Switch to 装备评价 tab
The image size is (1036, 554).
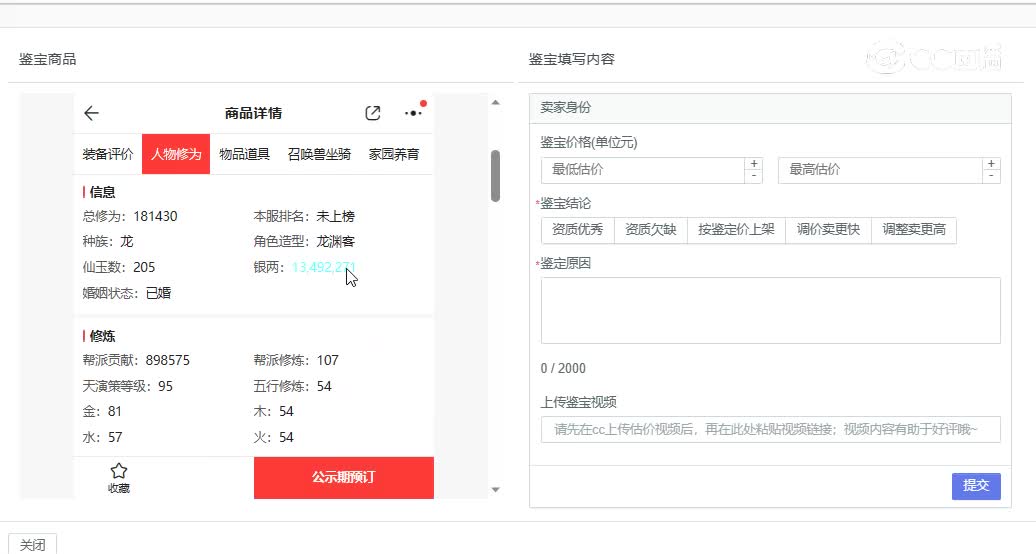click(x=108, y=154)
